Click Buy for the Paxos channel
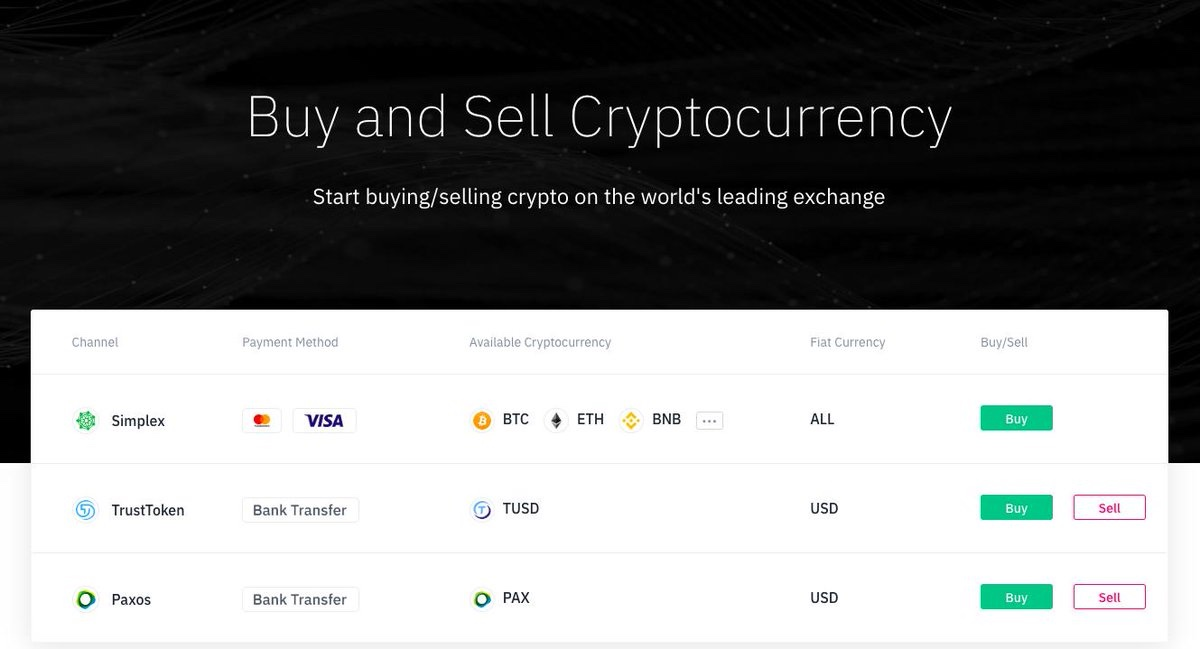Image resolution: width=1200 pixels, height=649 pixels. coord(1016,596)
